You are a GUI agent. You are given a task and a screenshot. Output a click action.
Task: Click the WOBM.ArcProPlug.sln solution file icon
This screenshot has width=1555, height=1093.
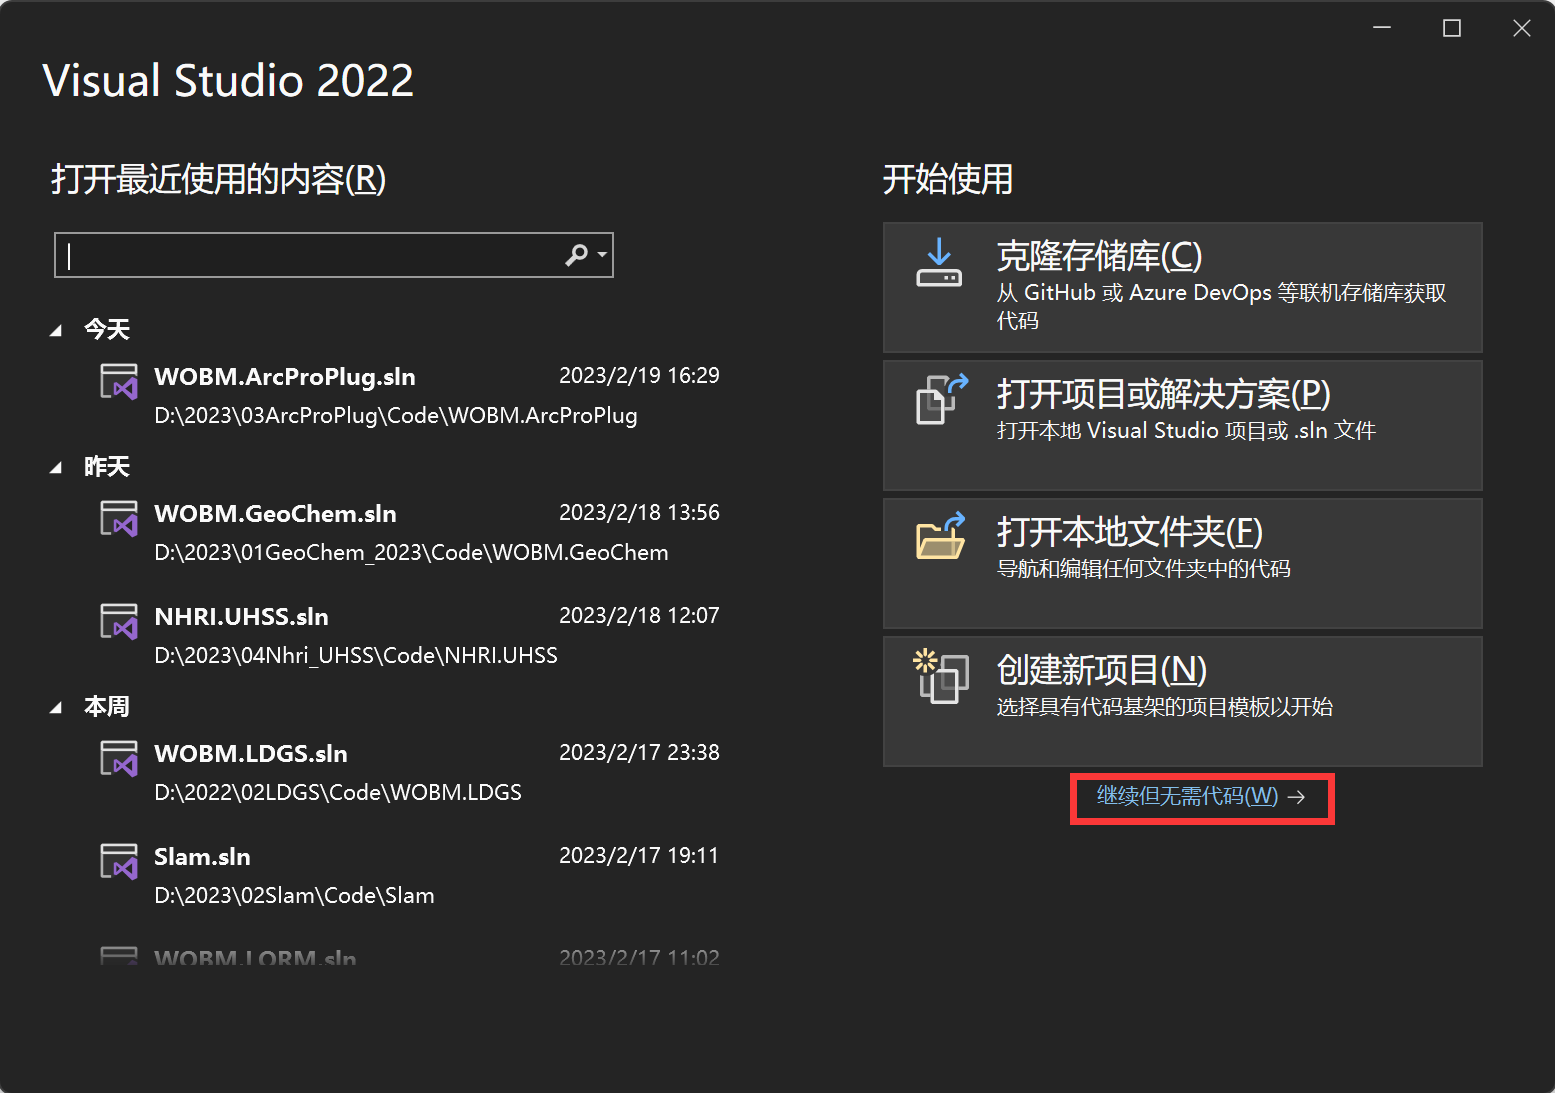point(119,381)
